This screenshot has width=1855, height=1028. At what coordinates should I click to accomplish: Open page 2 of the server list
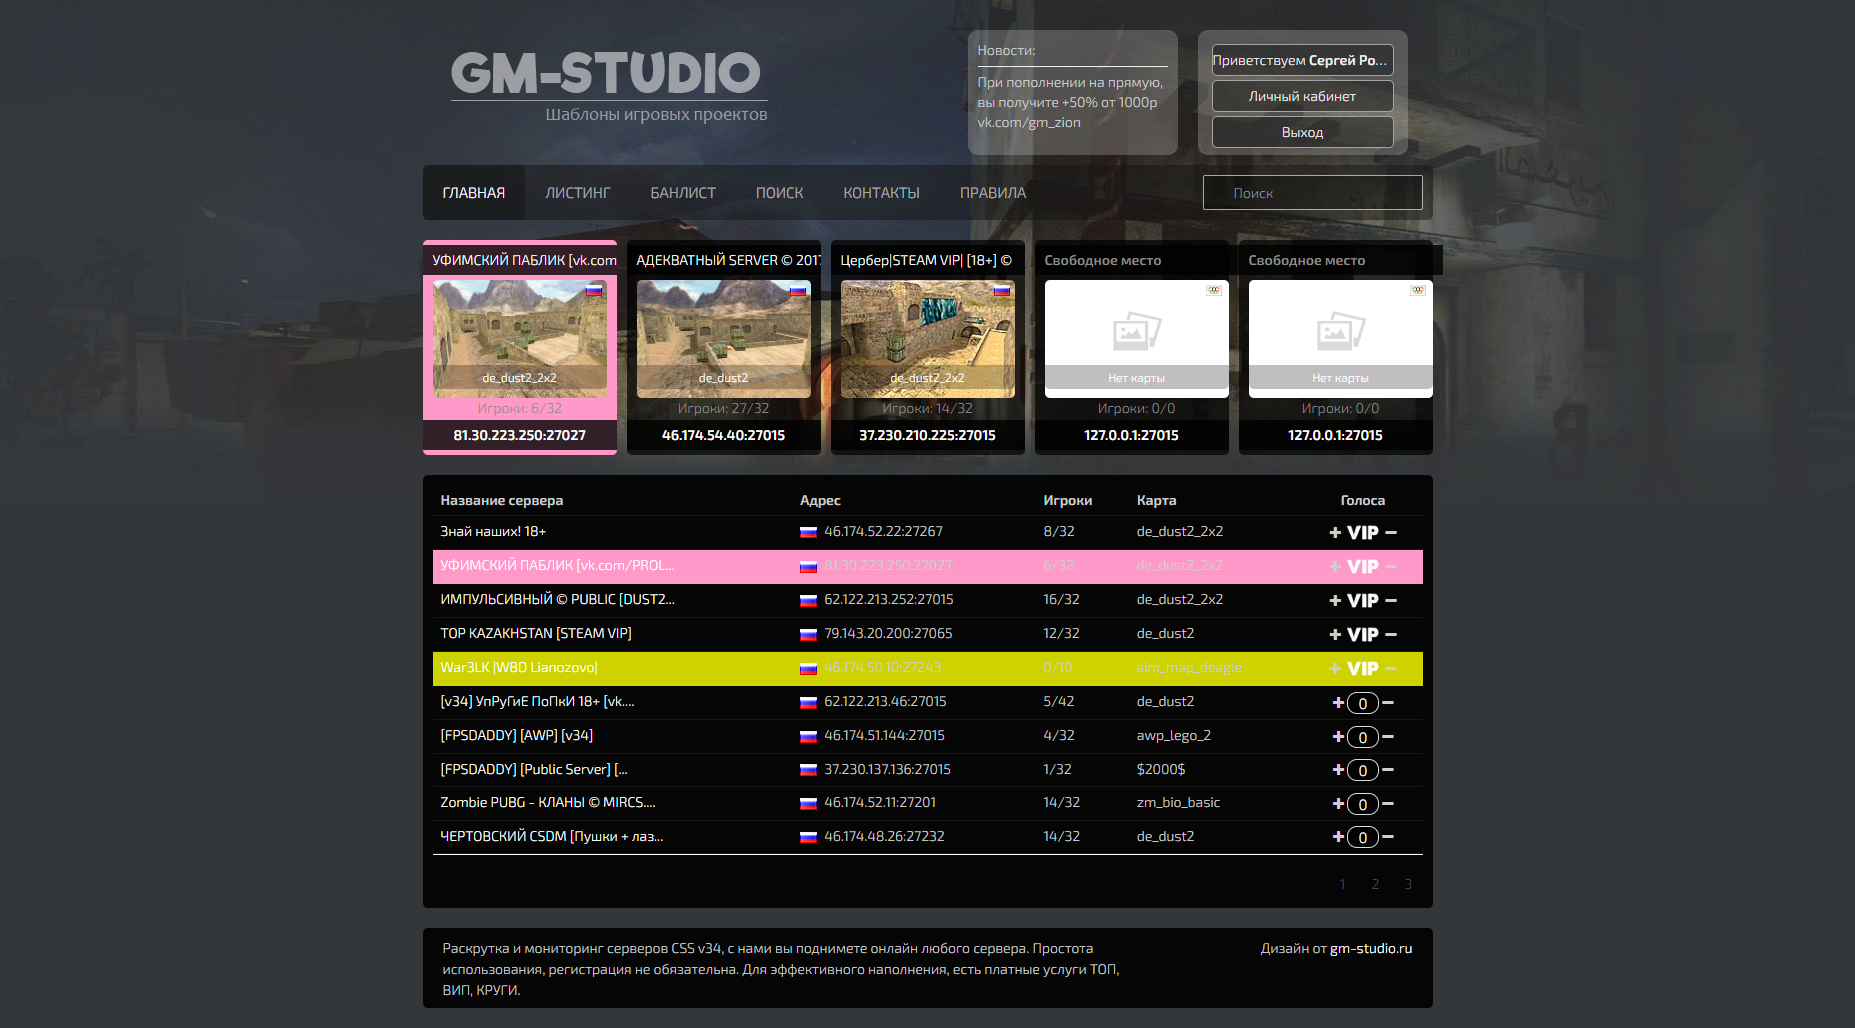pyautogui.click(x=1375, y=884)
